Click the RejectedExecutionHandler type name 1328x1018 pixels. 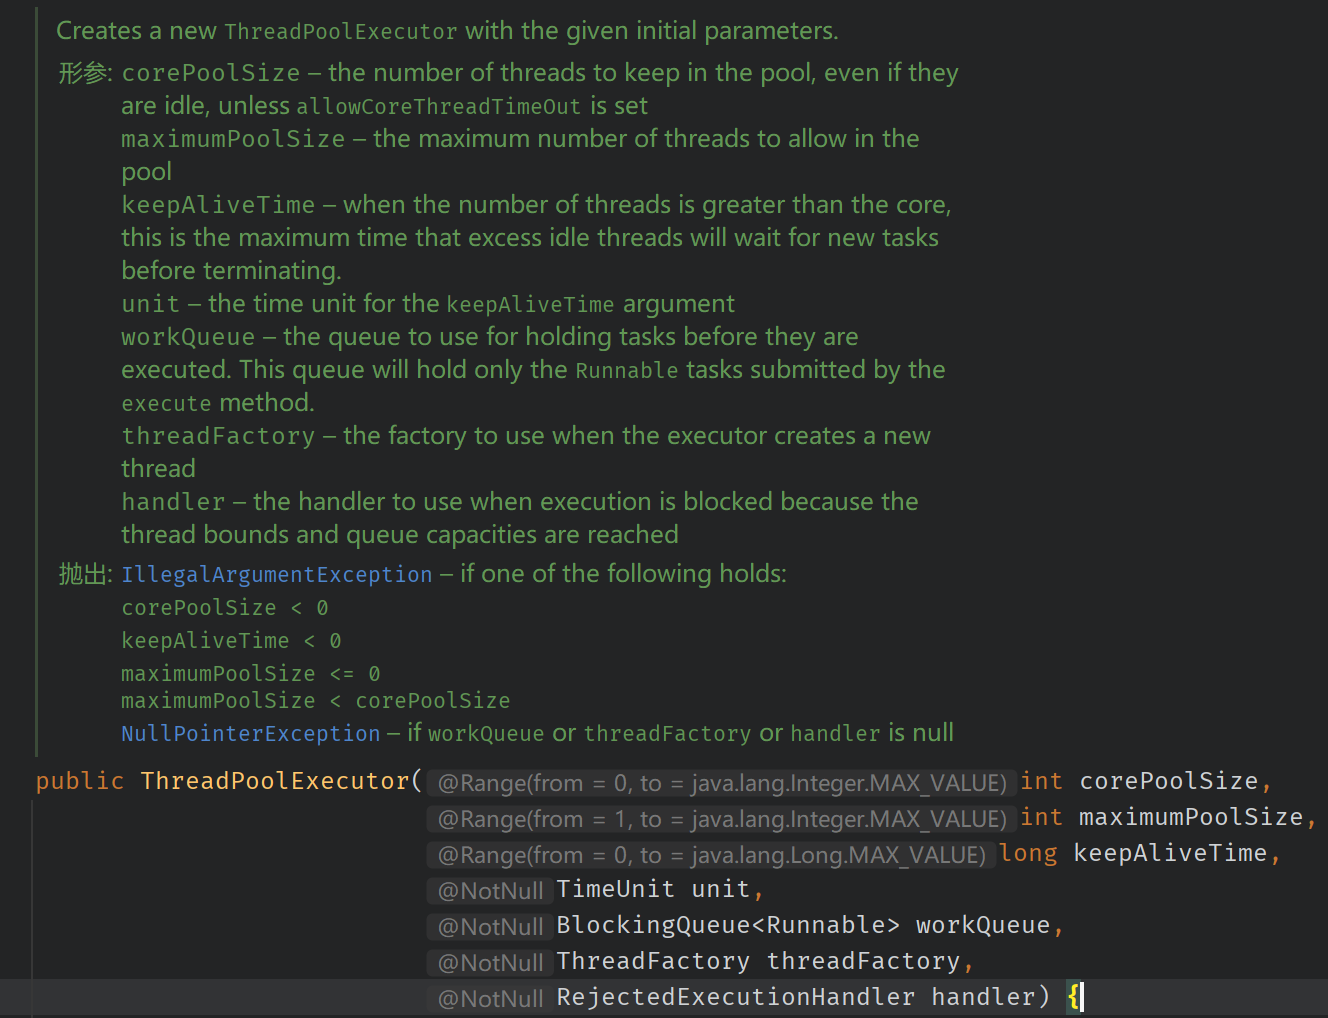tap(735, 997)
